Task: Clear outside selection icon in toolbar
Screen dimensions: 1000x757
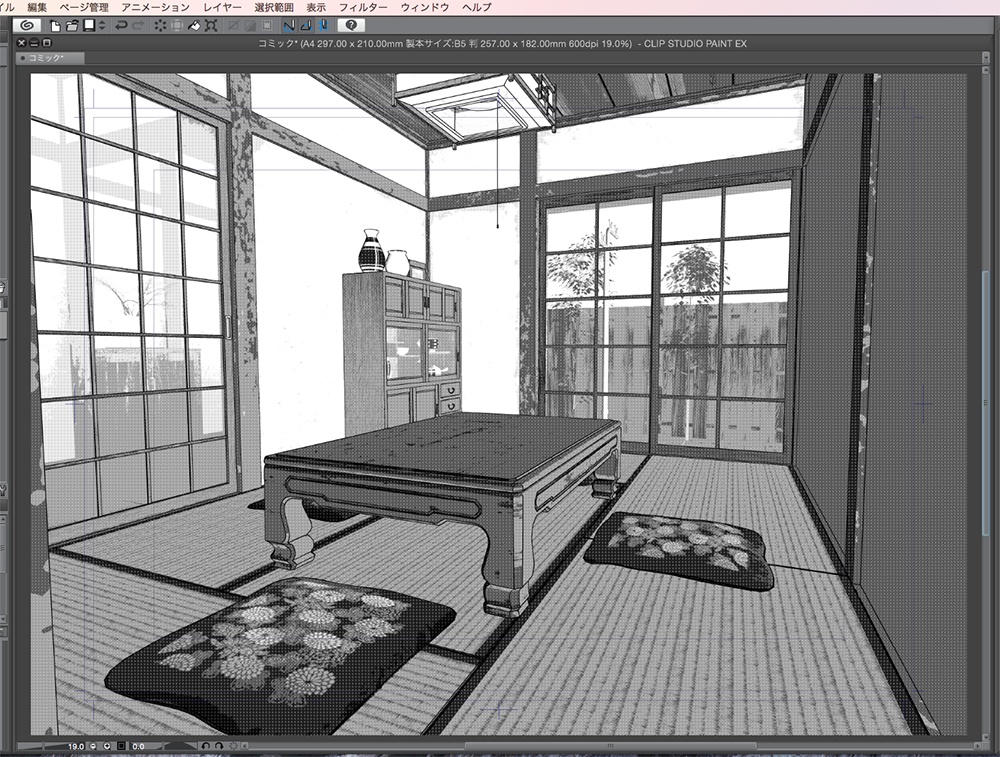Action: point(177,26)
